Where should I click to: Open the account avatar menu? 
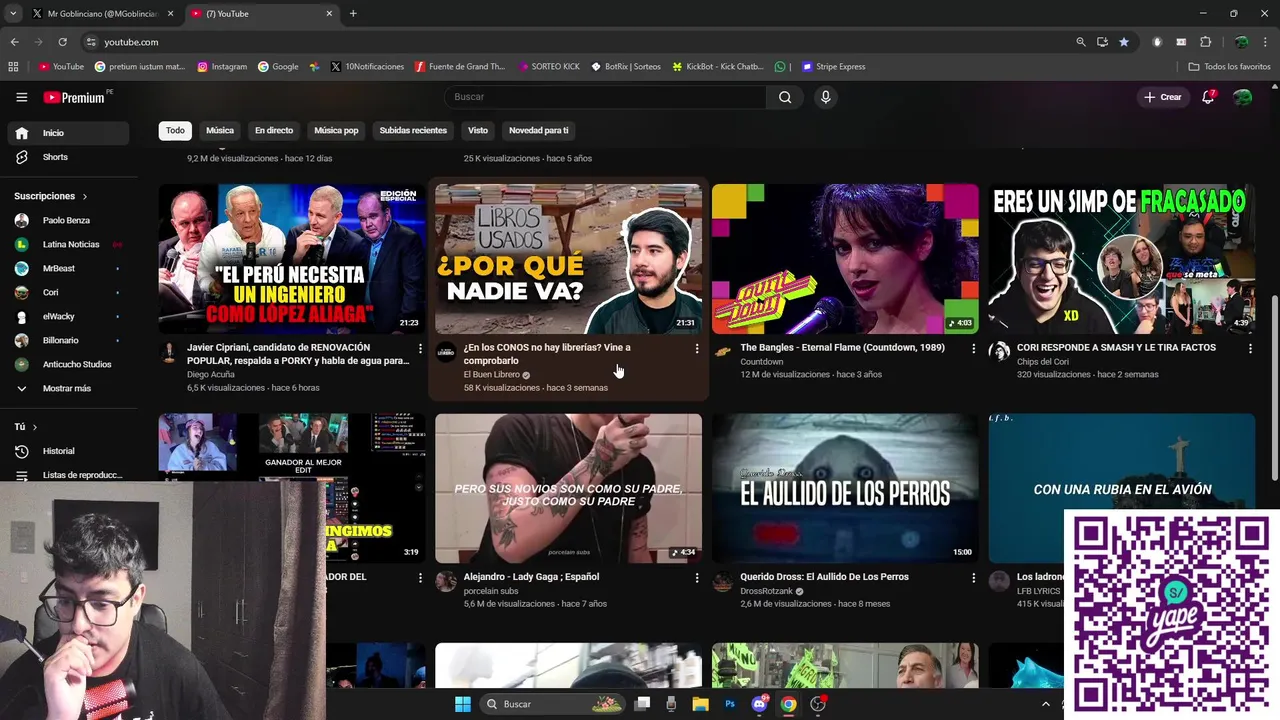[1242, 97]
